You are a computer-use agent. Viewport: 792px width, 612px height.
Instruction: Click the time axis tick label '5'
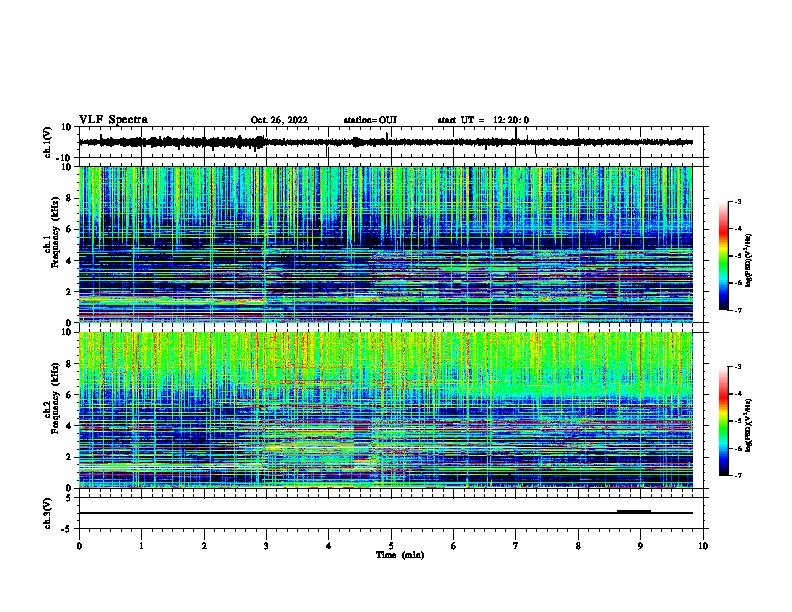[391, 546]
